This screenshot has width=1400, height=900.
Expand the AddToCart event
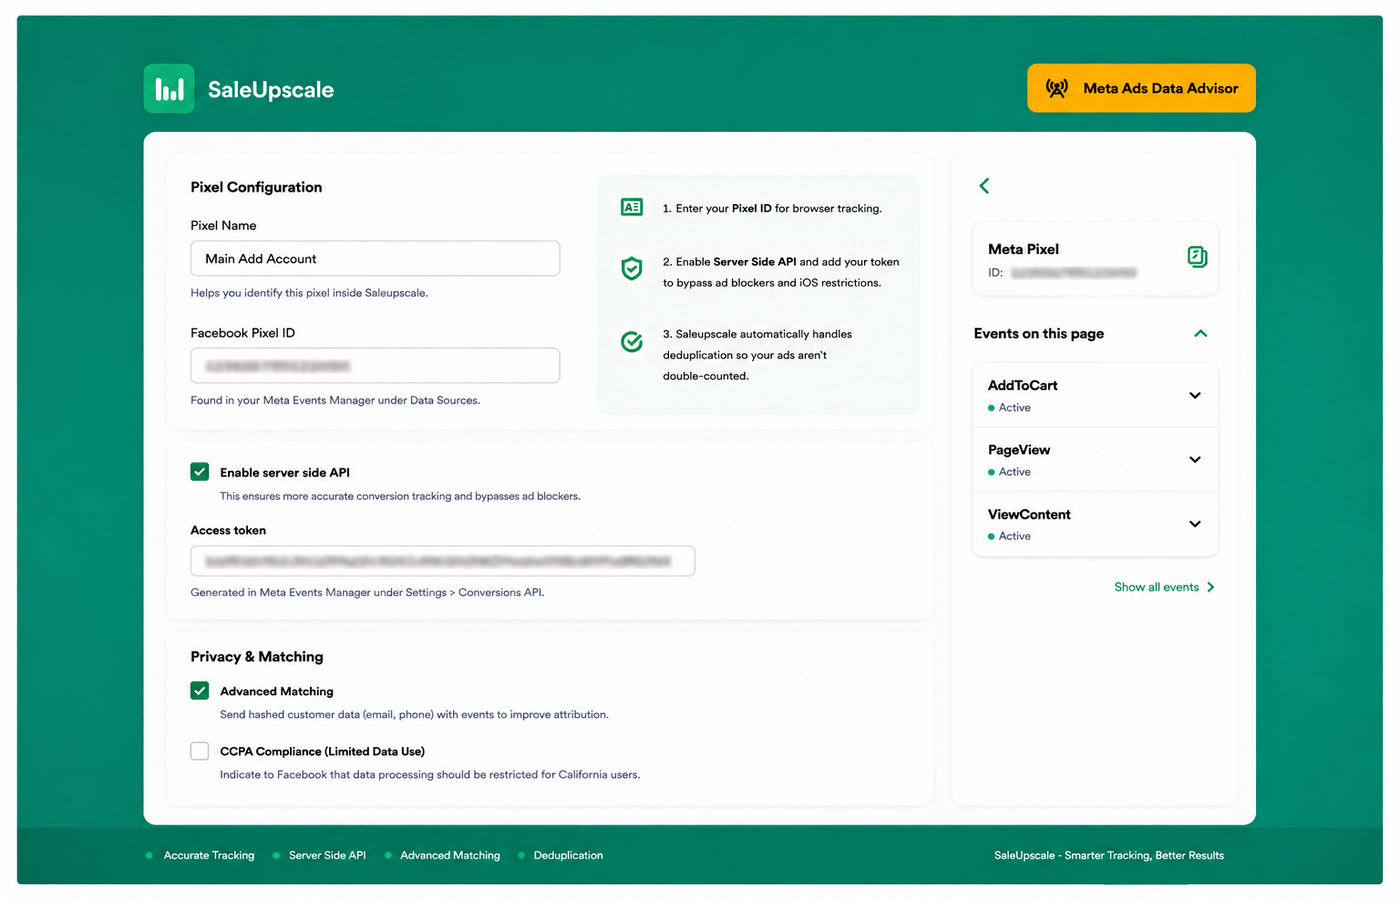click(x=1195, y=395)
